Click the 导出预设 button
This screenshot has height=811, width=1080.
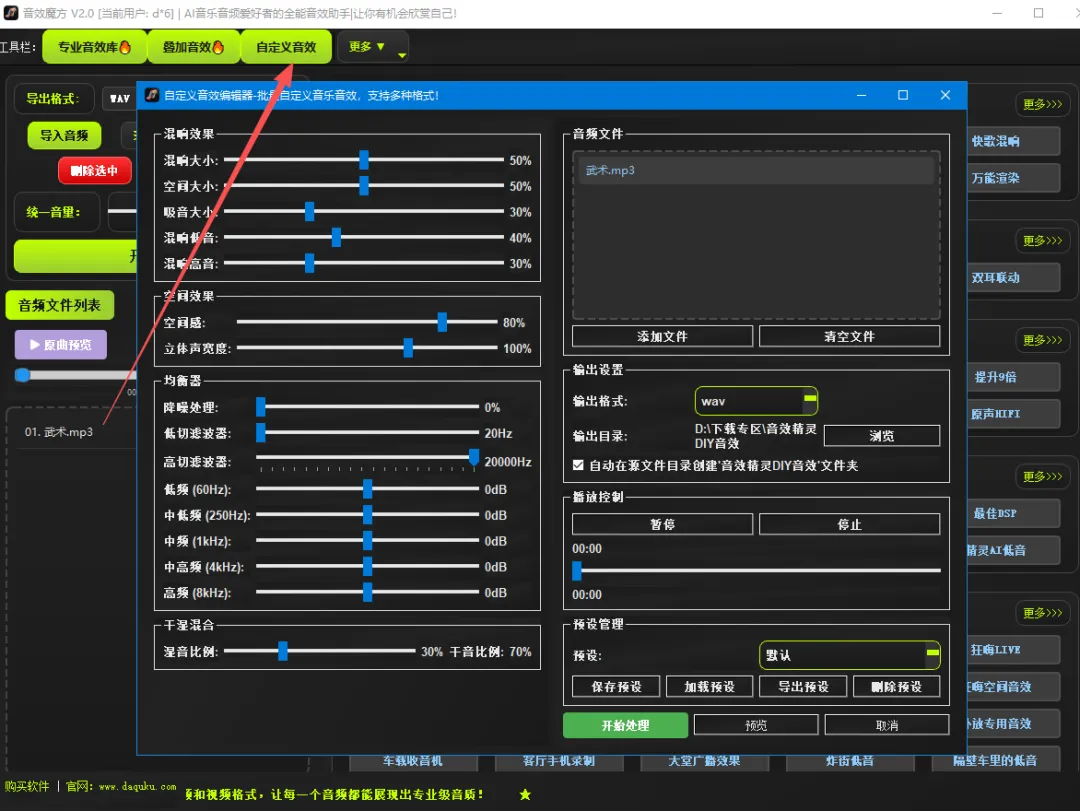(802, 686)
